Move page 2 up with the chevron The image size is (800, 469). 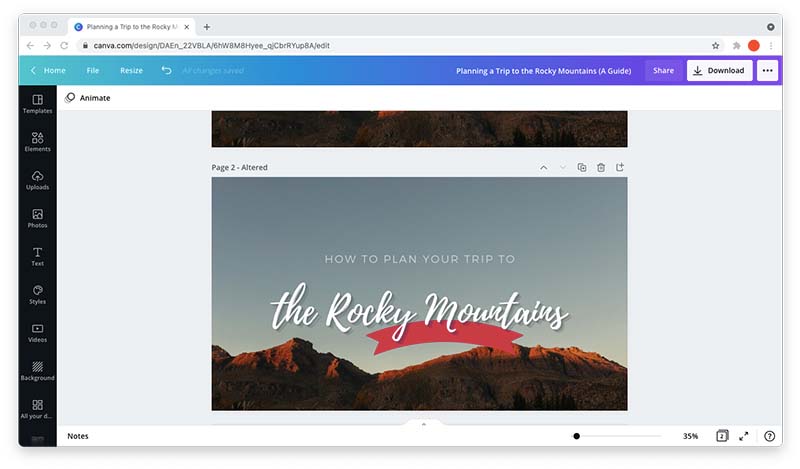point(544,167)
